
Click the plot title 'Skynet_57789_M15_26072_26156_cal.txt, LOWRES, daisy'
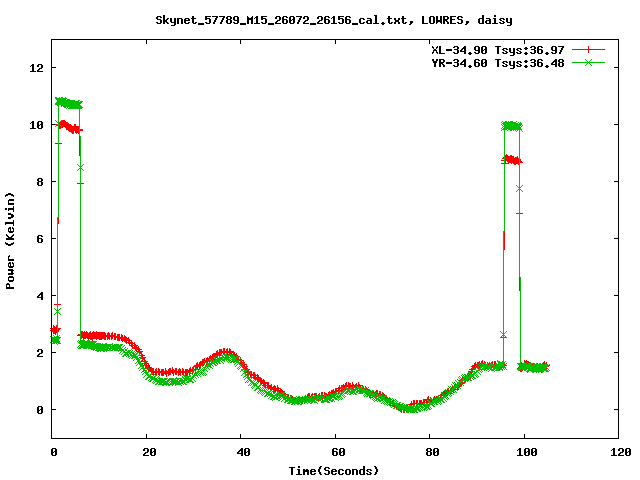333,20
